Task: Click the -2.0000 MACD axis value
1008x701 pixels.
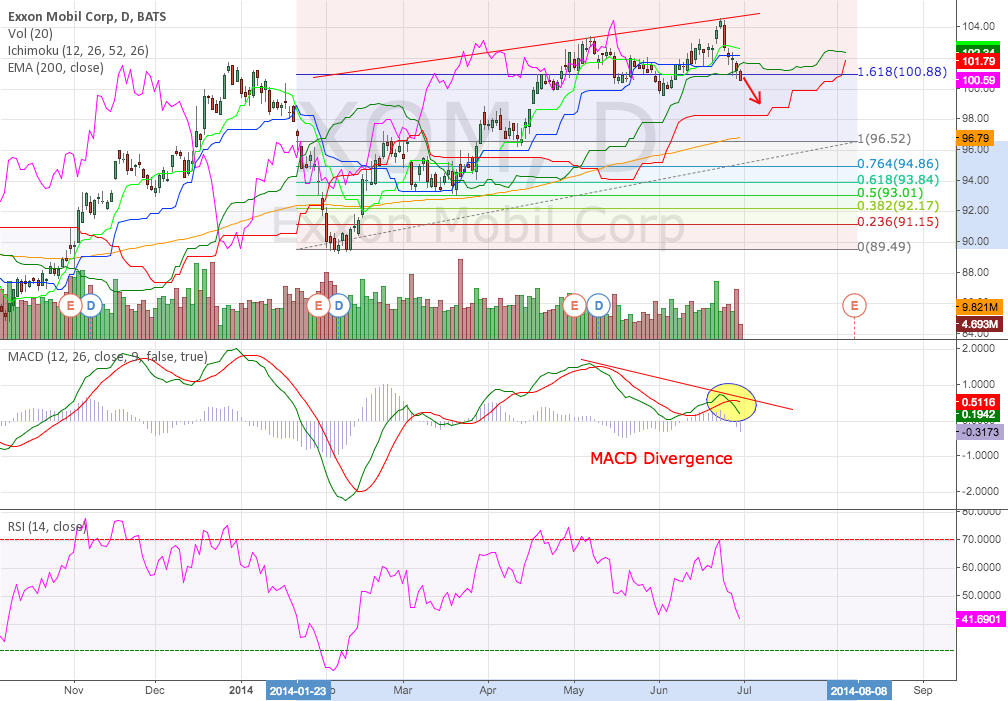Action: 980,491
